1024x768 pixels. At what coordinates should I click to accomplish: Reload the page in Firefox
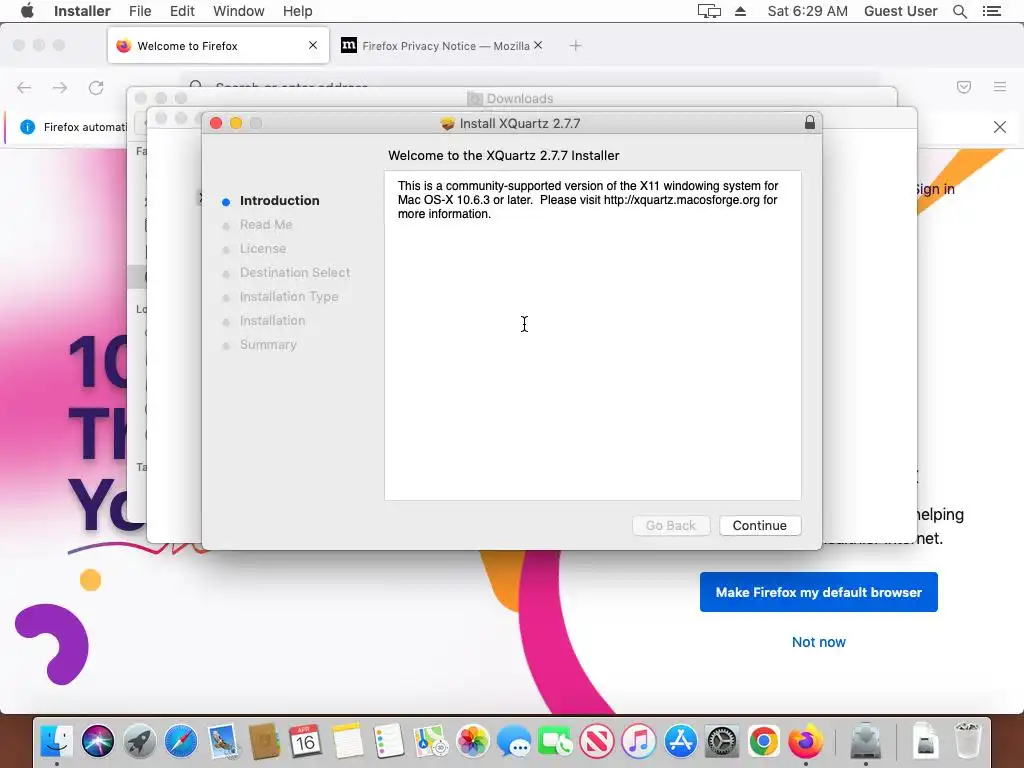pyautogui.click(x=96, y=88)
